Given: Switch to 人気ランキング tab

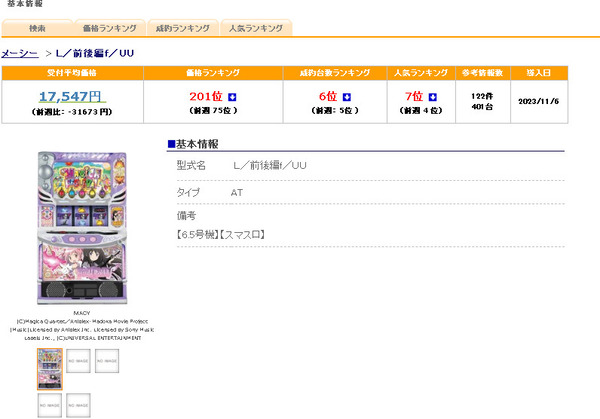Looking at the screenshot, I should point(256,28).
